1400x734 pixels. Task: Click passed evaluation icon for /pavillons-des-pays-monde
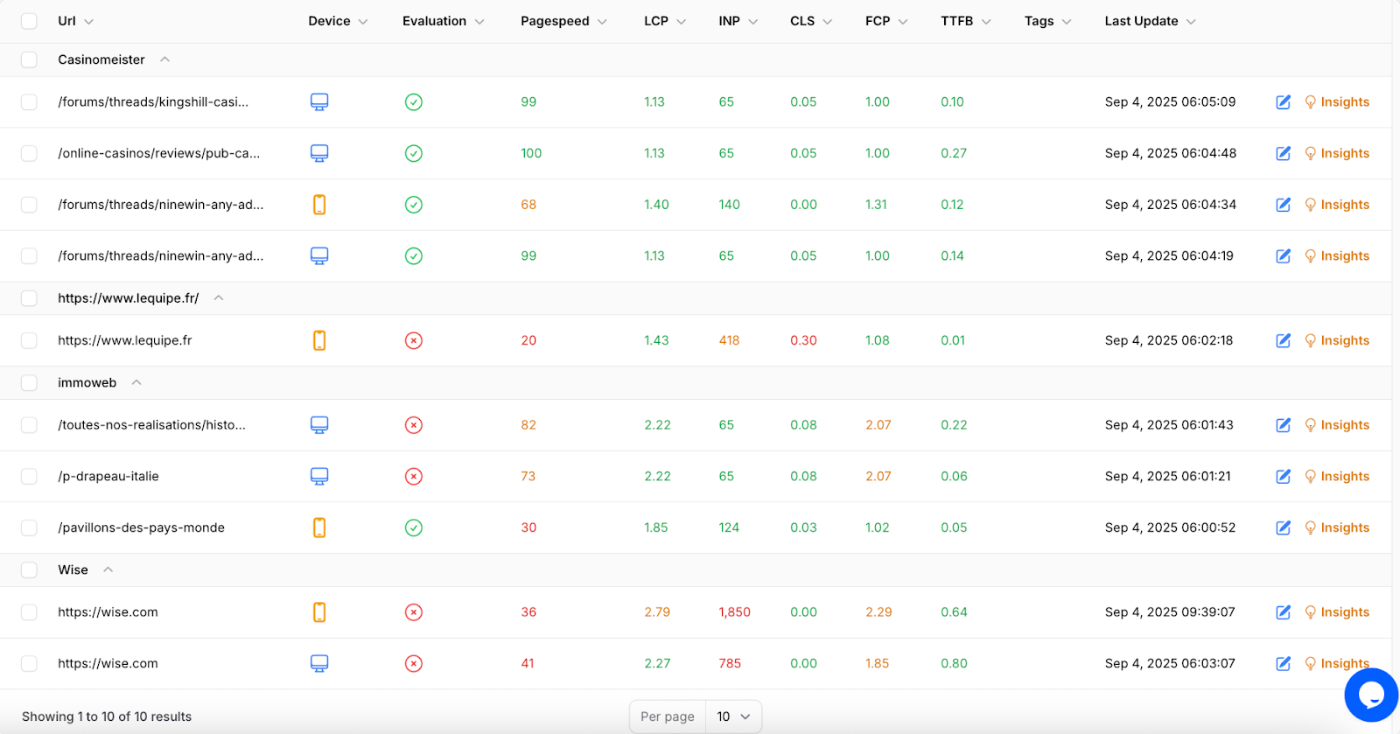(413, 527)
